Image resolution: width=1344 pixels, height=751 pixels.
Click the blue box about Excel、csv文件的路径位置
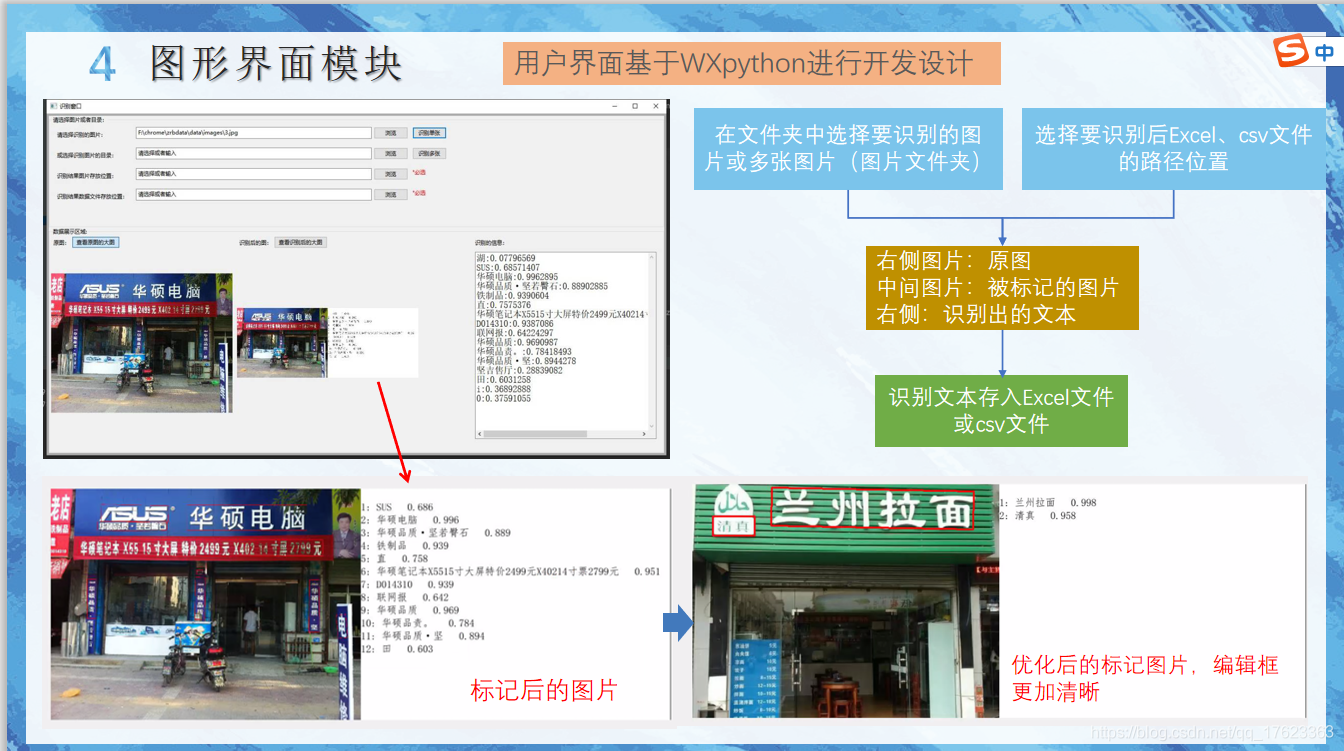click(x=1174, y=148)
